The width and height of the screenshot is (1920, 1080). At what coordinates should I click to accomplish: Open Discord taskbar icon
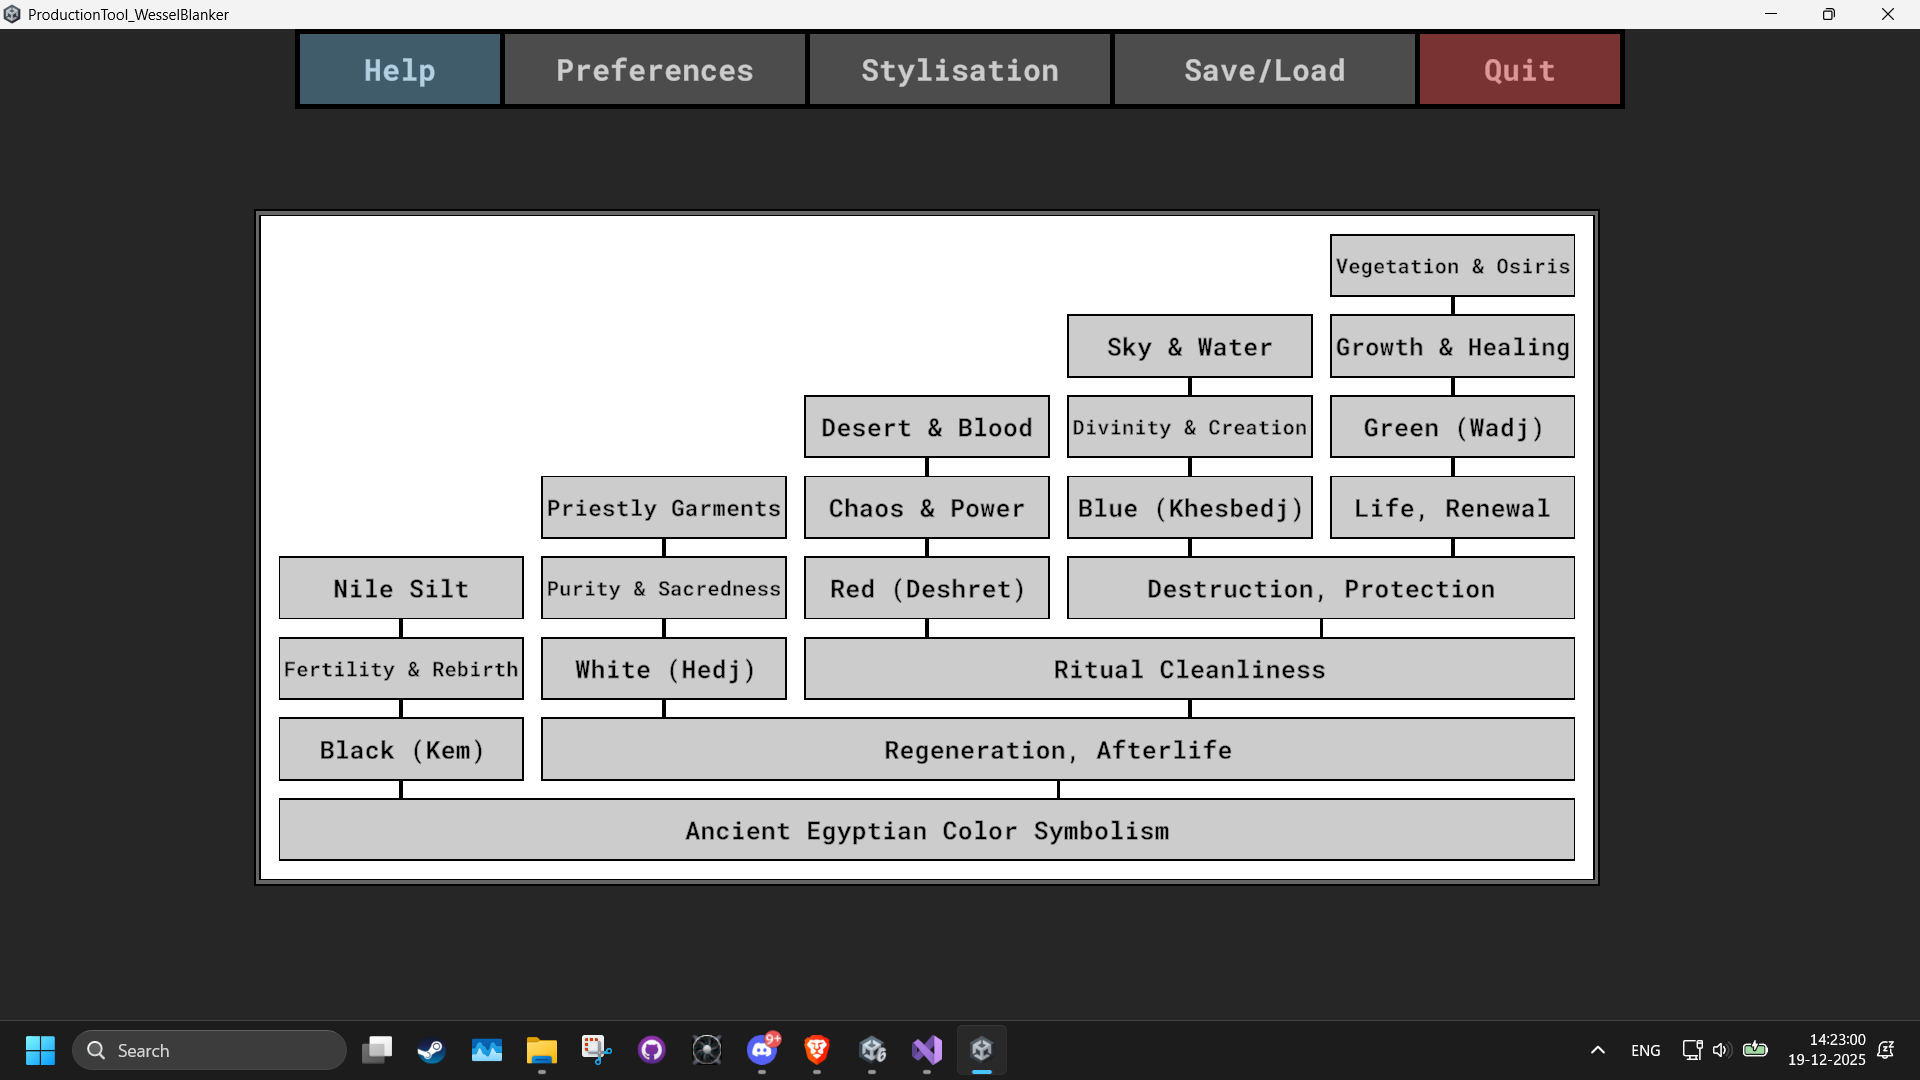pos(762,1050)
